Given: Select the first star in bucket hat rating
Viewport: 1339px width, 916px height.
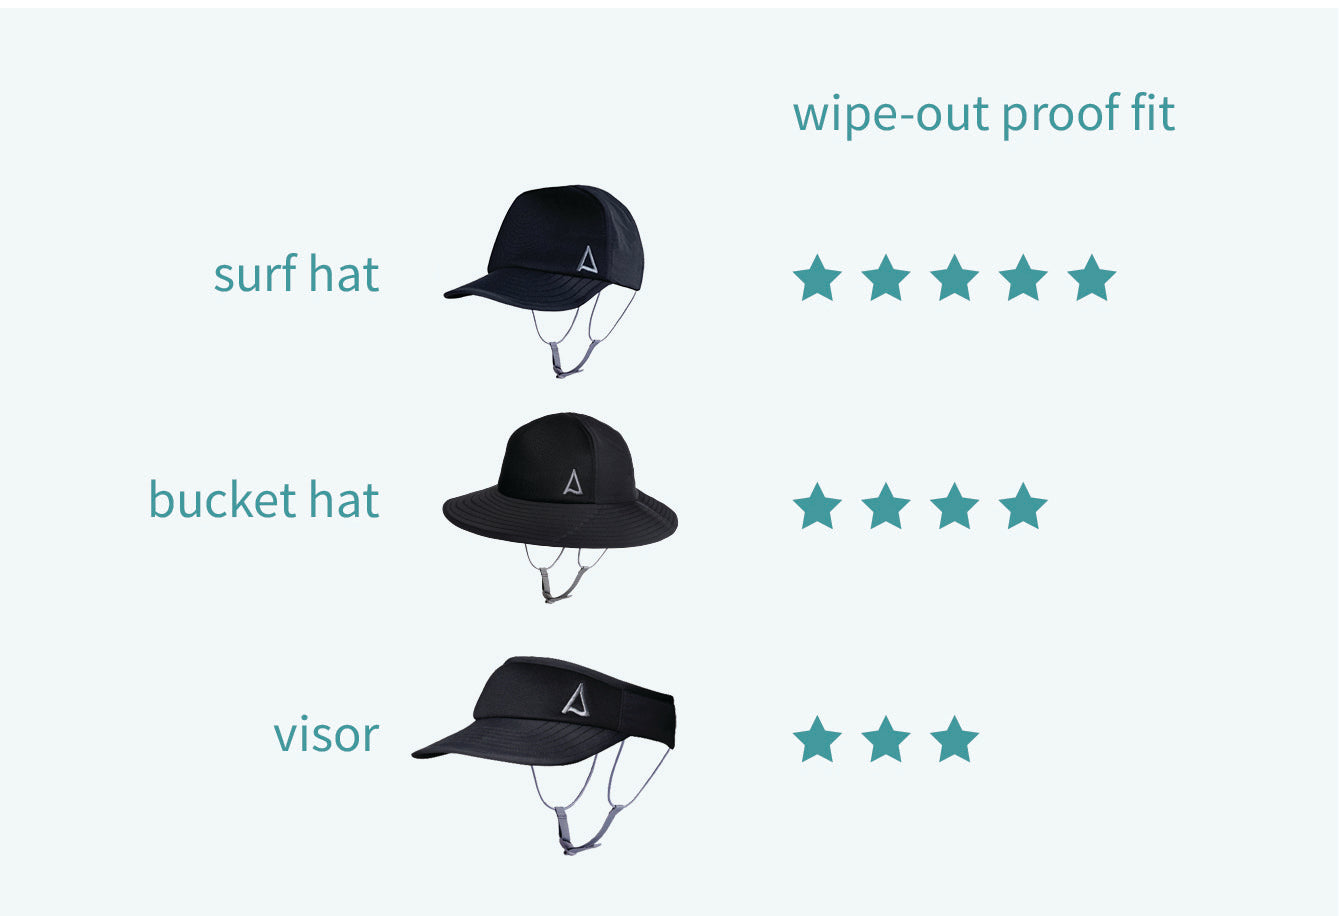Looking at the screenshot, I should 818,506.
